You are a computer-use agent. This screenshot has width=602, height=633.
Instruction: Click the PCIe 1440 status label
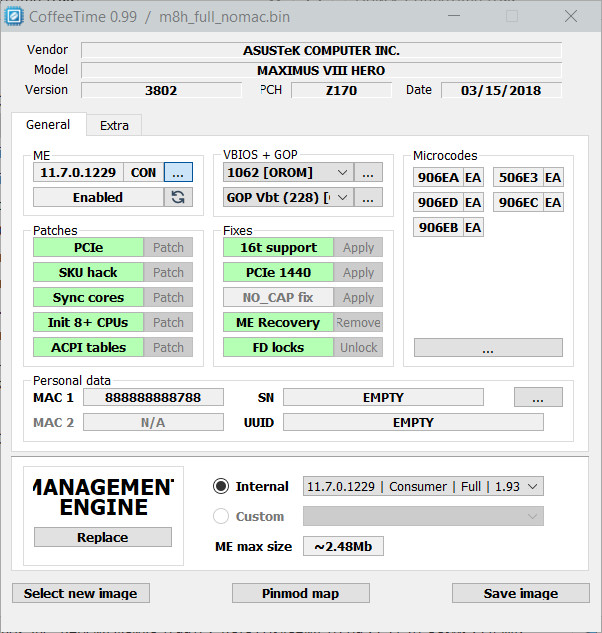tap(279, 272)
